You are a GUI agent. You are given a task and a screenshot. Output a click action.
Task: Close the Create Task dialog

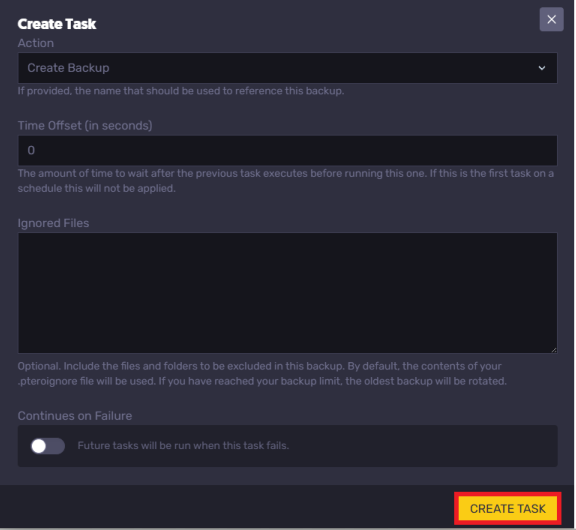551,19
